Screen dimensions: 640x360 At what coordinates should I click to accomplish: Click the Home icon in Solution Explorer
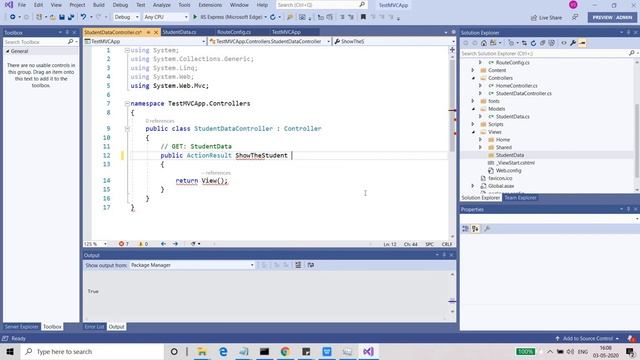484,43
